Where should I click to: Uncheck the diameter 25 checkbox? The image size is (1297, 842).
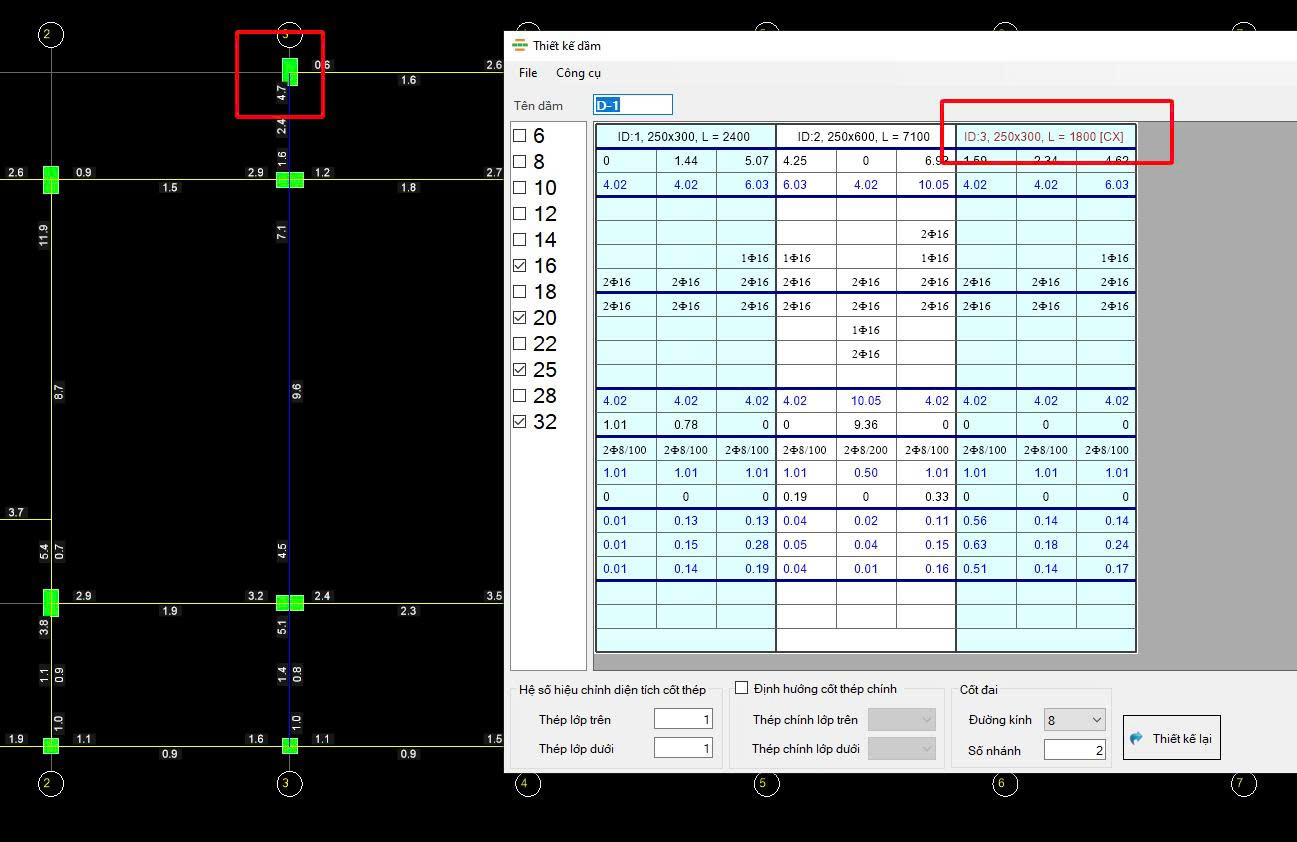point(519,370)
